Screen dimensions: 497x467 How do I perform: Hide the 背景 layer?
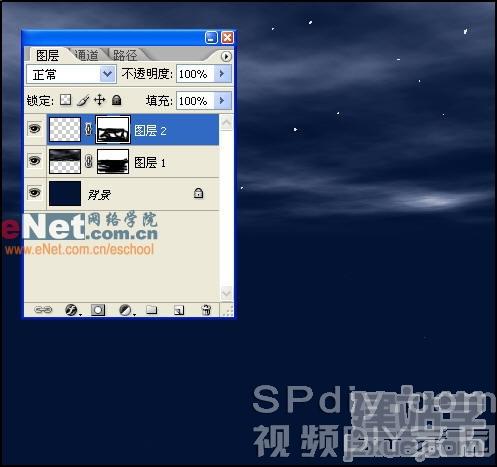coord(34,193)
